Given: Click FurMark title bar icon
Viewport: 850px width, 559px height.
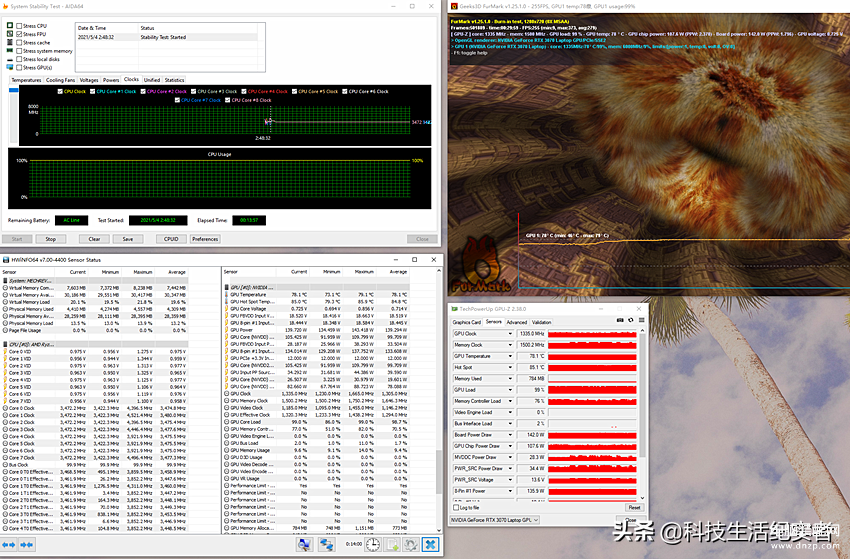Looking at the screenshot, I should [x=454, y=6].
